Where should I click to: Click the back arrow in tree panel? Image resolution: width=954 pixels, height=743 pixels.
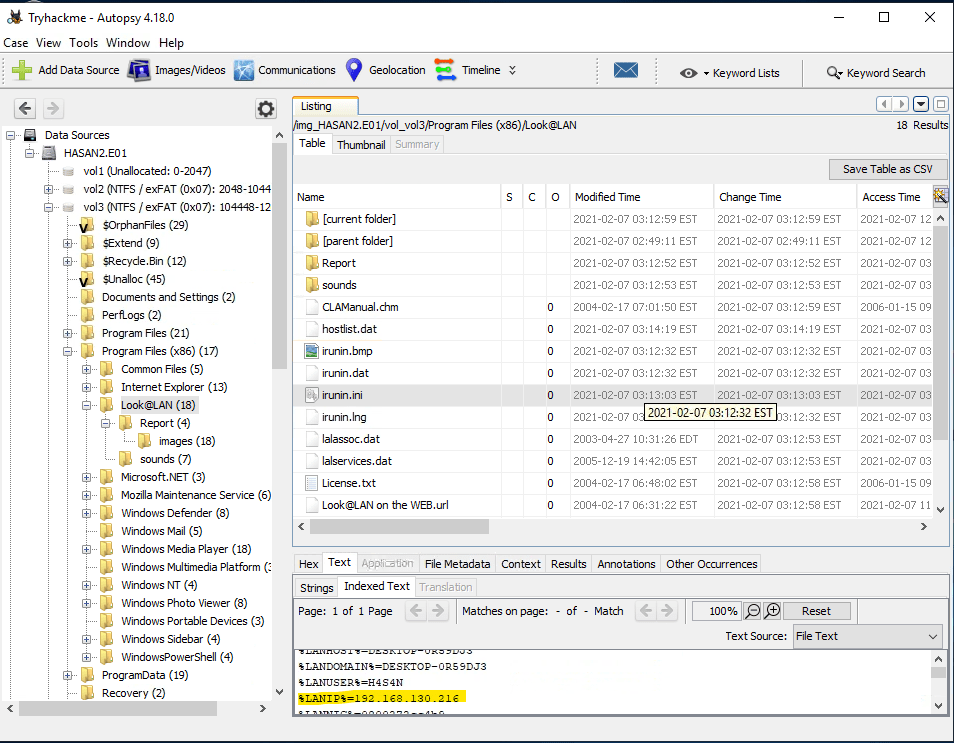[x=25, y=109]
